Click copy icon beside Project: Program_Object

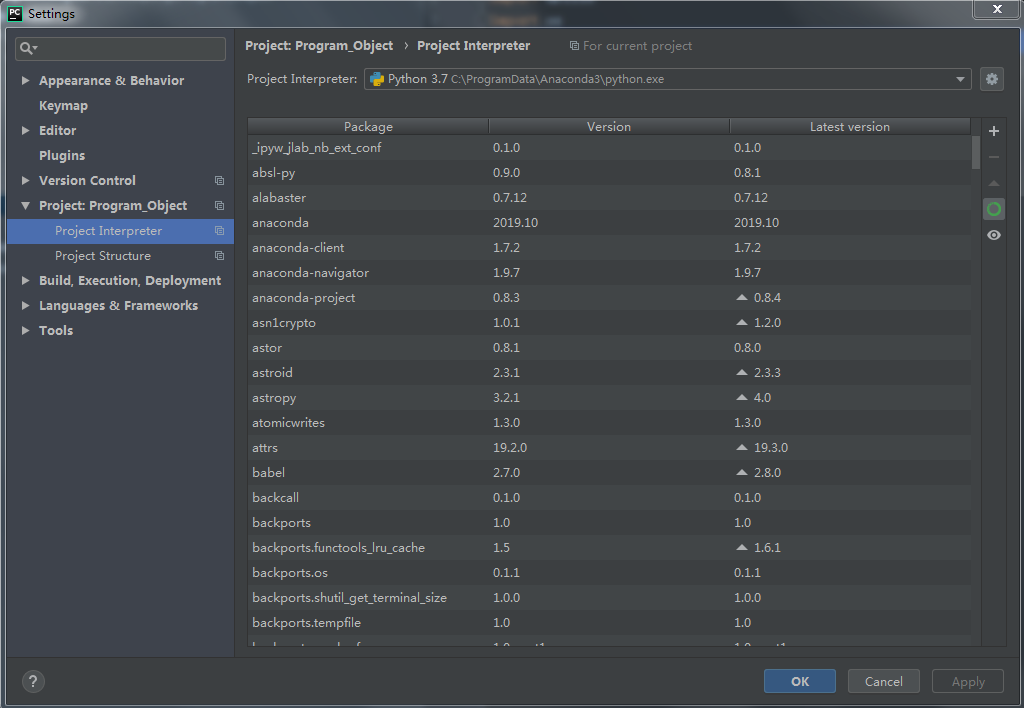[x=219, y=206]
